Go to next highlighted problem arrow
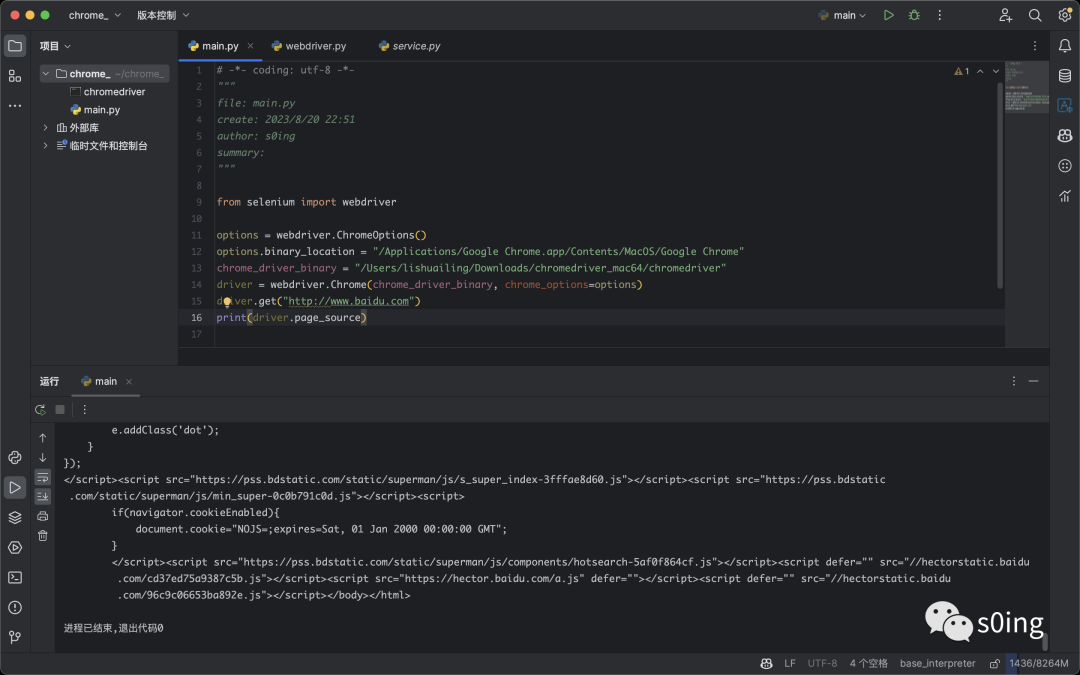Viewport: 1080px width, 675px height. pos(996,71)
